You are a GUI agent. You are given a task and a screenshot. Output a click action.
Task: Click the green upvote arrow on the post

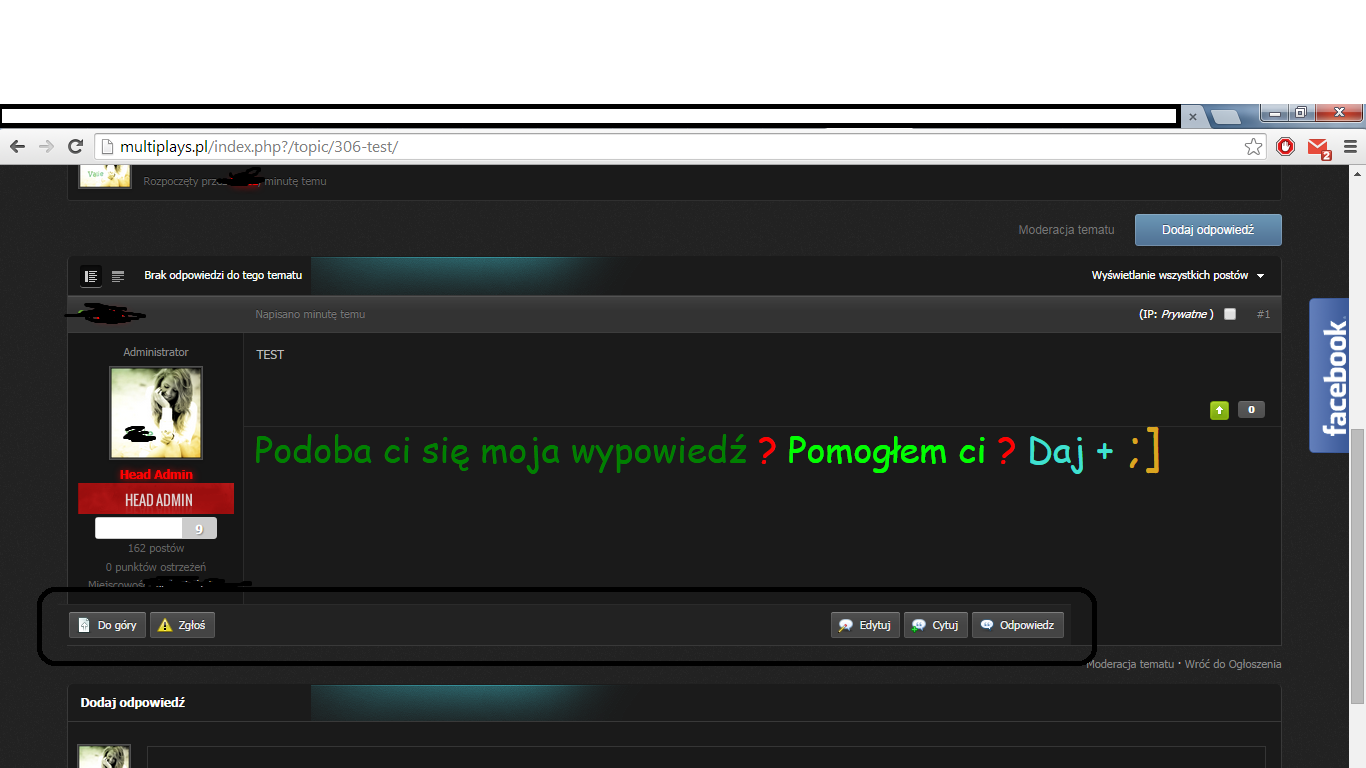(1219, 410)
